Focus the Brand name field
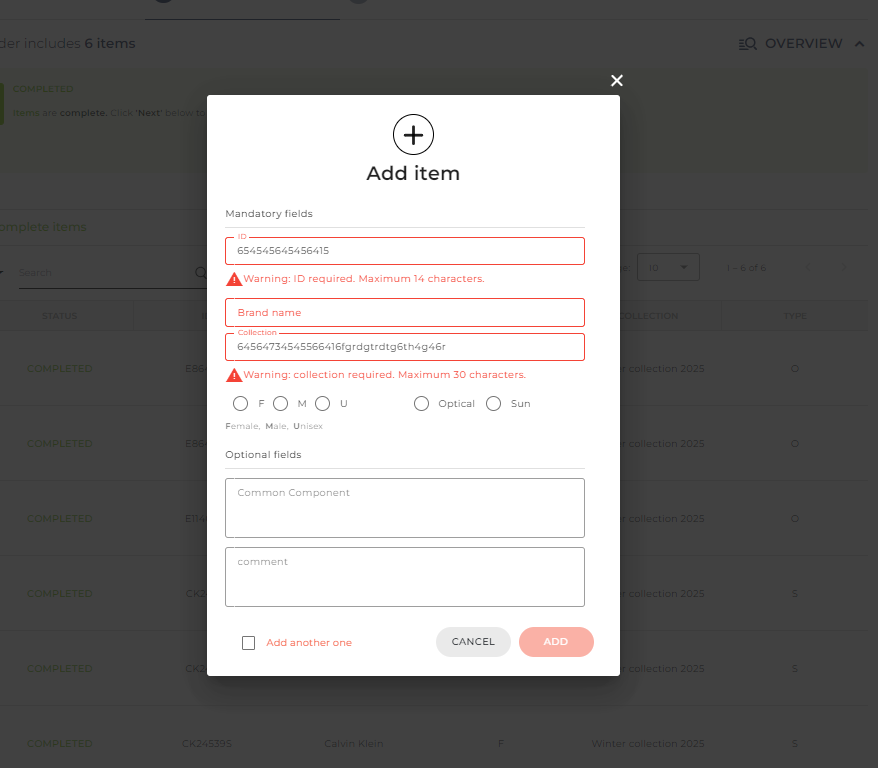This screenshot has height=768, width=878. click(405, 312)
